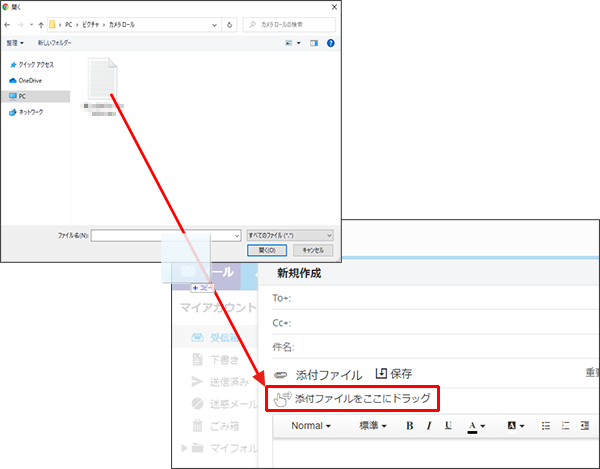Click the back arrow in file dialog
The width and height of the screenshot is (600, 469).
pyautogui.click(x=9, y=24)
